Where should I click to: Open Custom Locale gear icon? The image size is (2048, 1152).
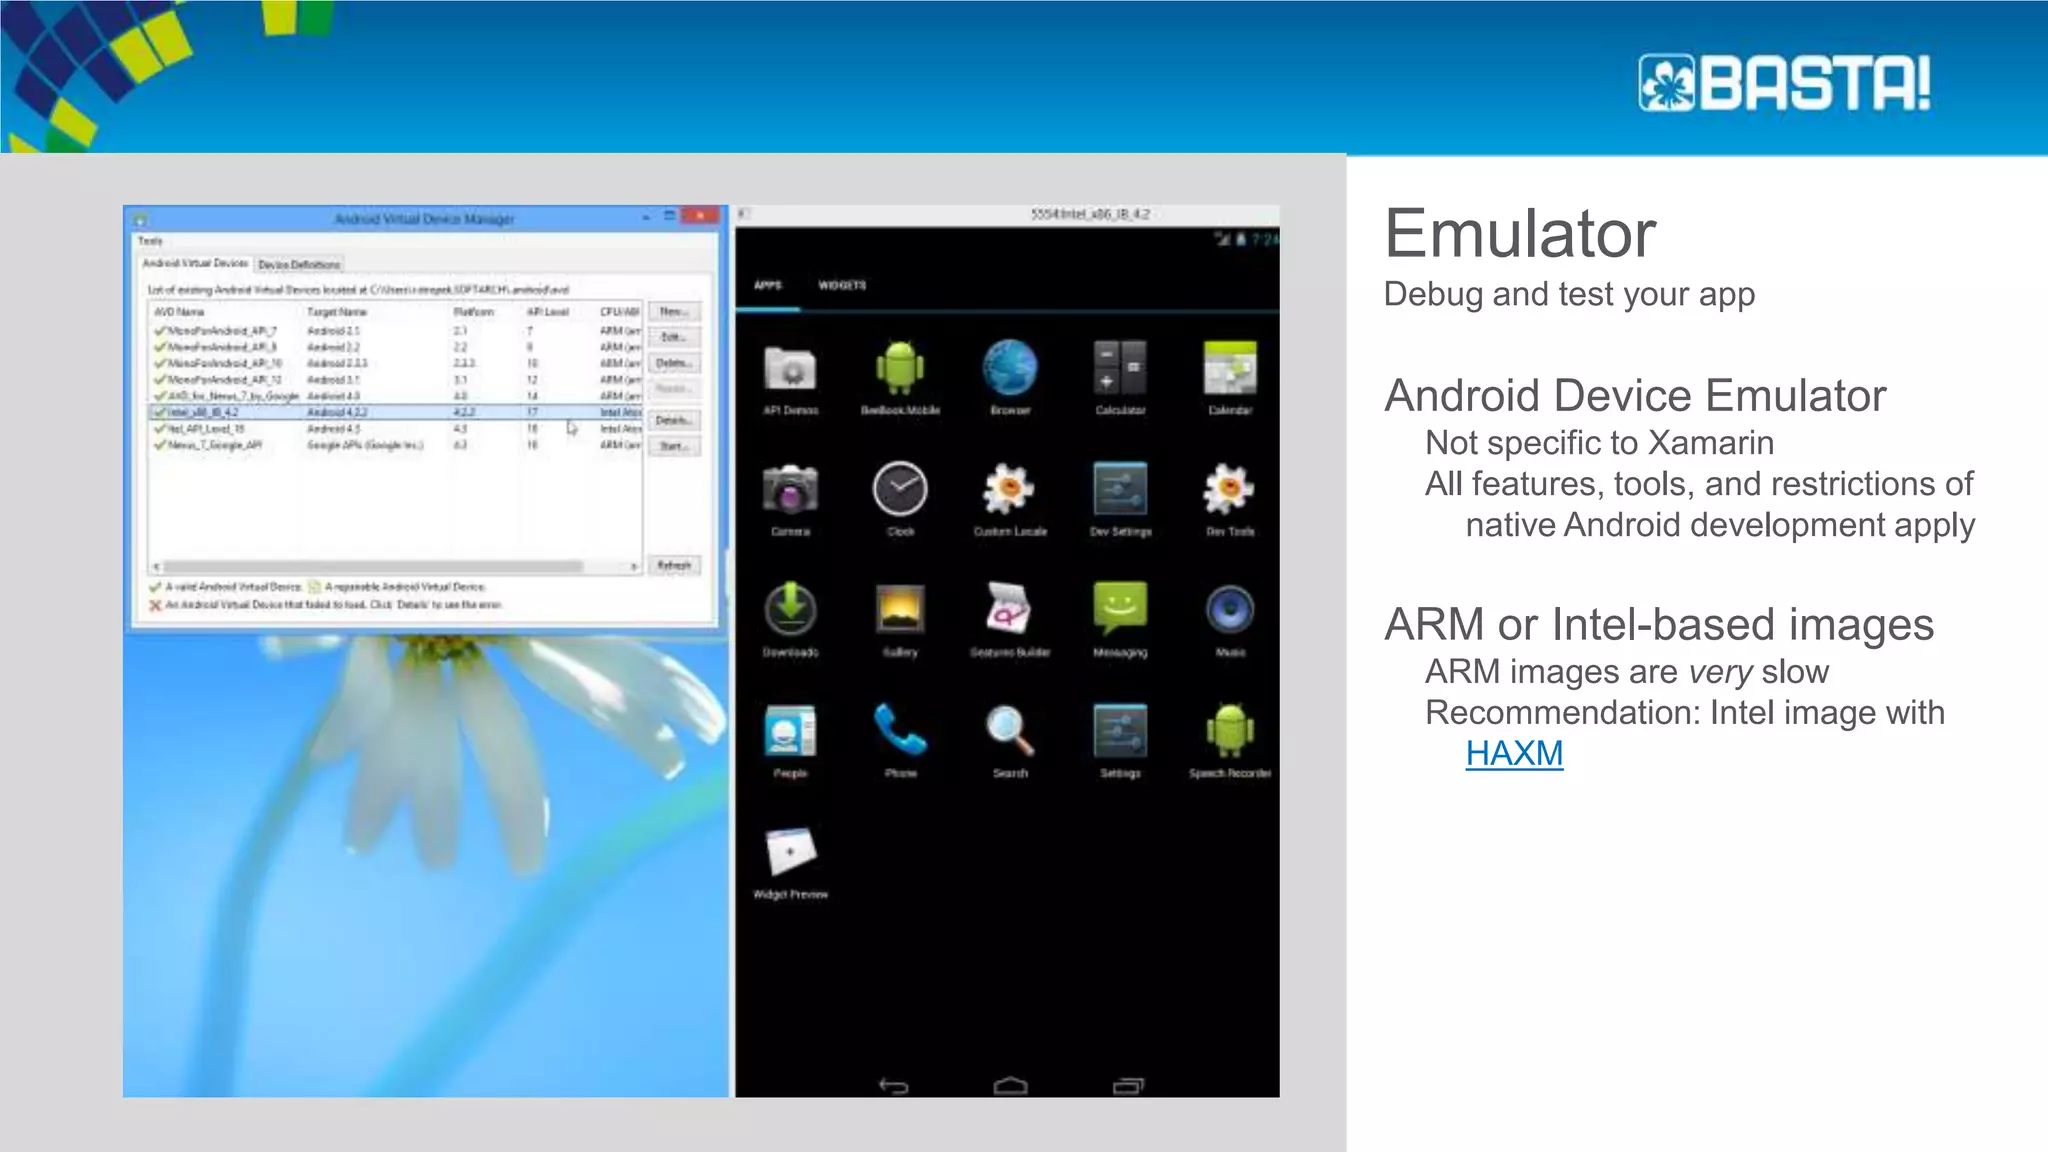point(1010,499)
